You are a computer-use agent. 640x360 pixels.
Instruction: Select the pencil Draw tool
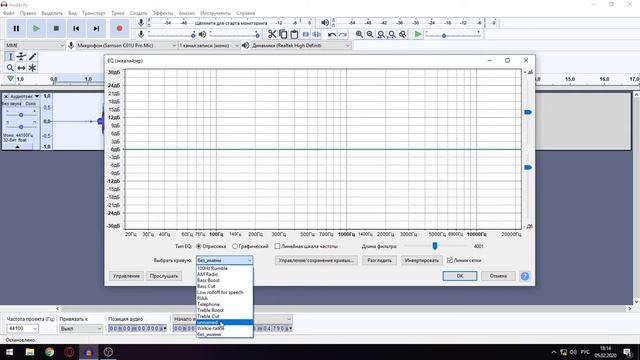point(32,56)
